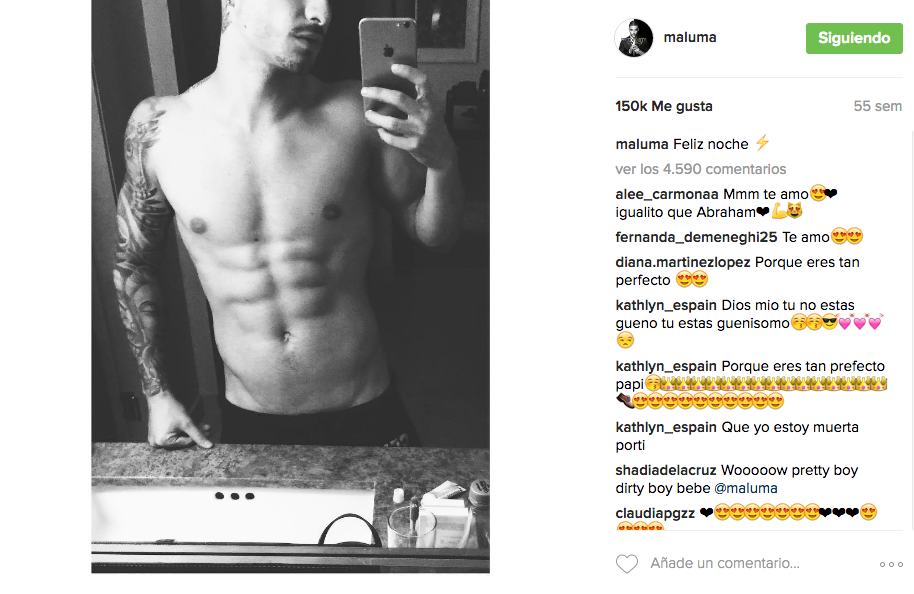
Task: Click the 150k Me gusta count
Action: 664,106
